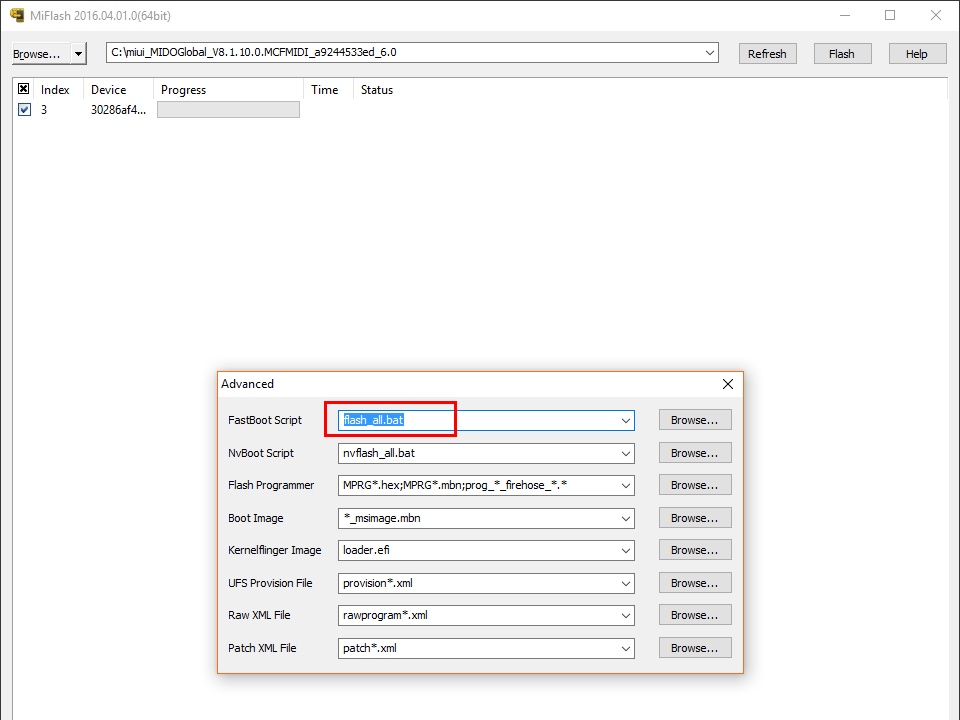Expand the firmware path combo box
Image resolution: width=960 pixels, height=720 pixels.
tap(710, 53)
